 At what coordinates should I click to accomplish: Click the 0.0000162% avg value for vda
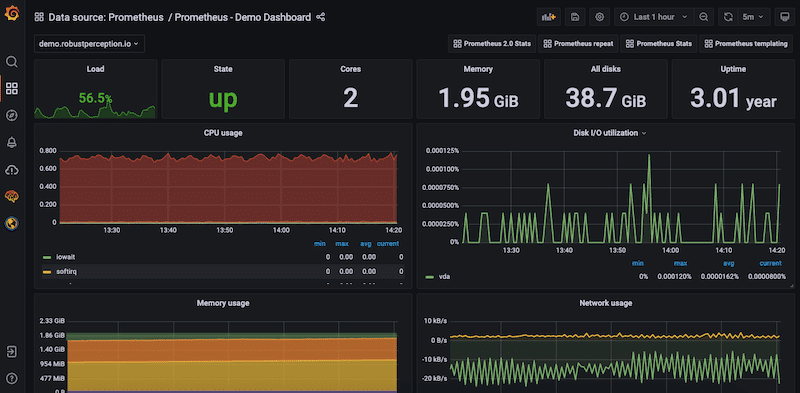click(x=719, y=277)
